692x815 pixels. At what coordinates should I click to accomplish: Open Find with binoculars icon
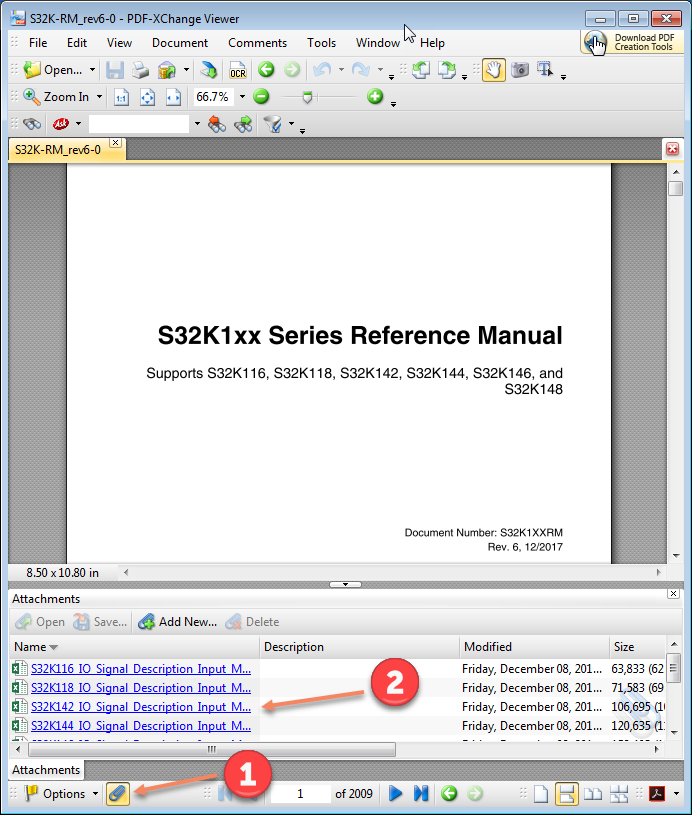(x=32, y=124)
